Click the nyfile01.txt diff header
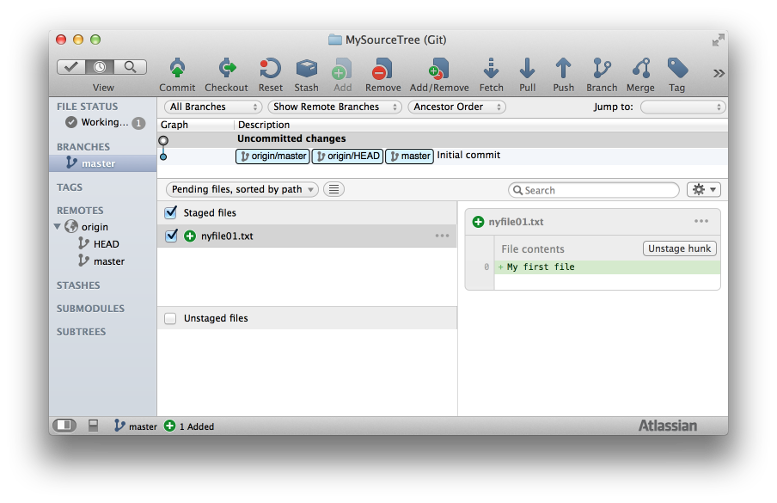This screenshot has height=503, width=777. click(x=592, y=222)
